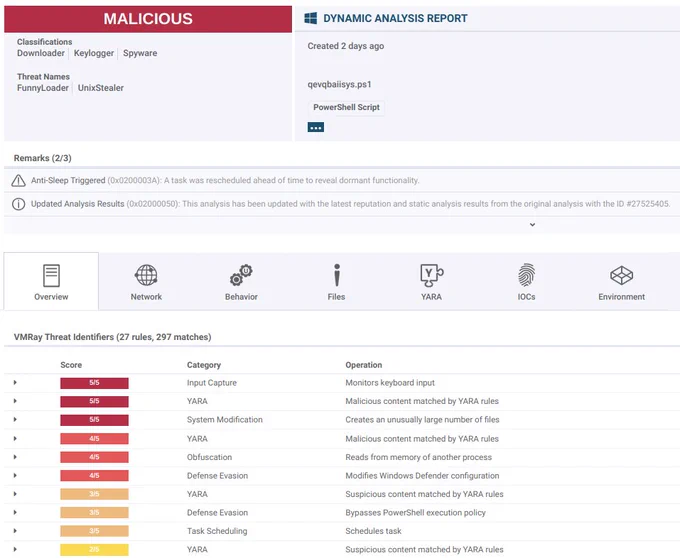Click the 3/5 score bar for Task Scheduling

pyautogui.click(x=94, y=531)
